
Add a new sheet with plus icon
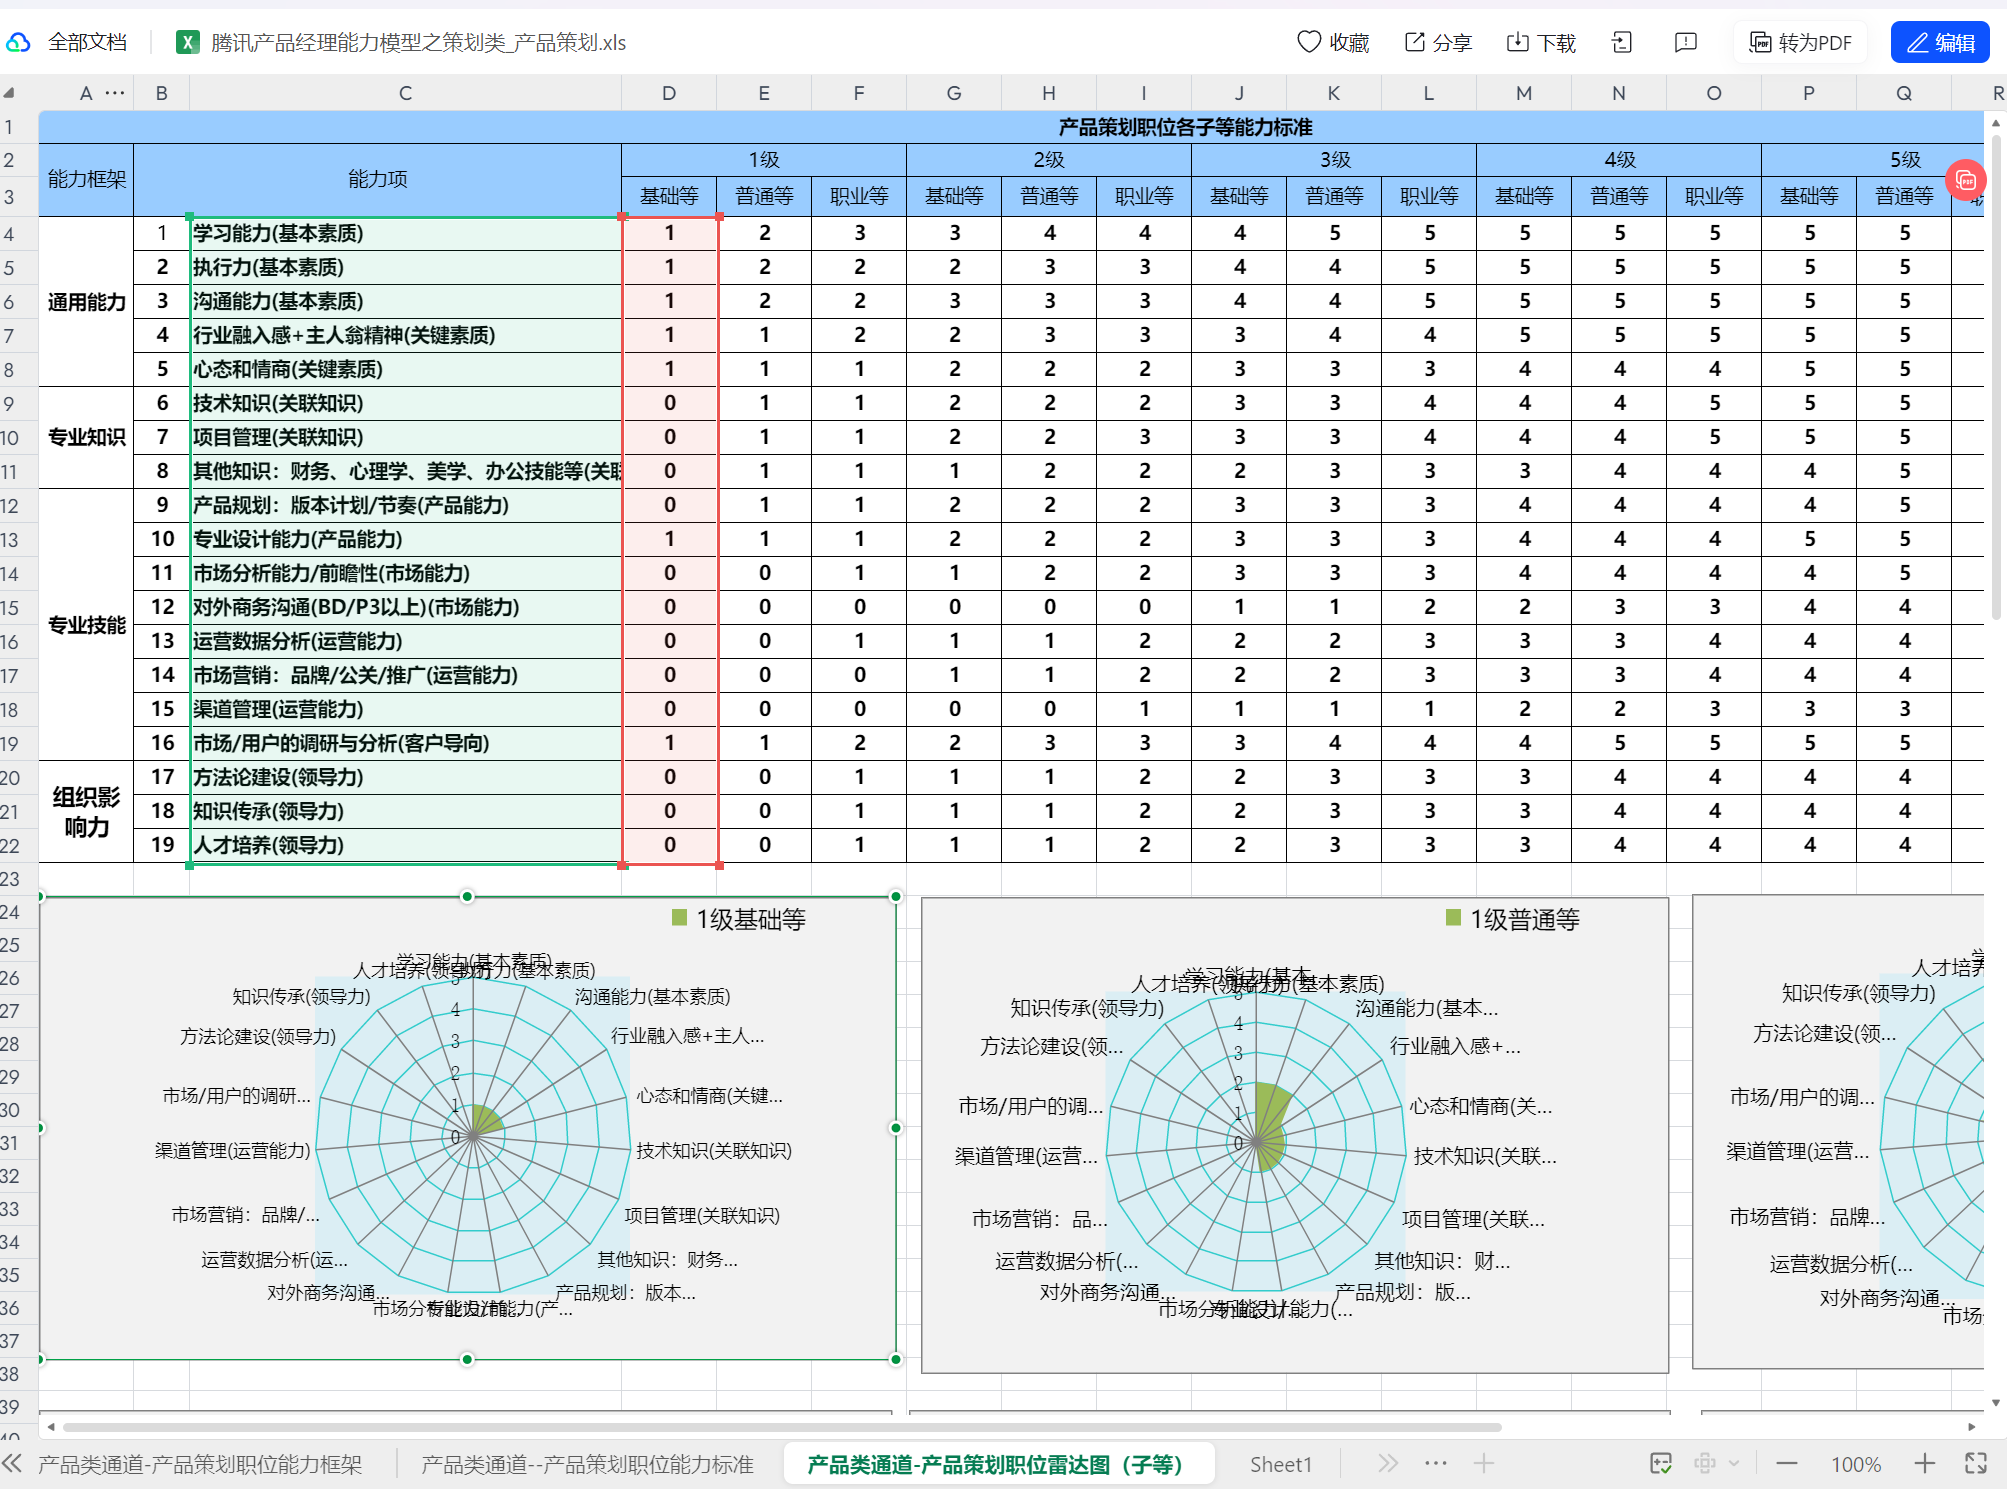point(1484,1464)
